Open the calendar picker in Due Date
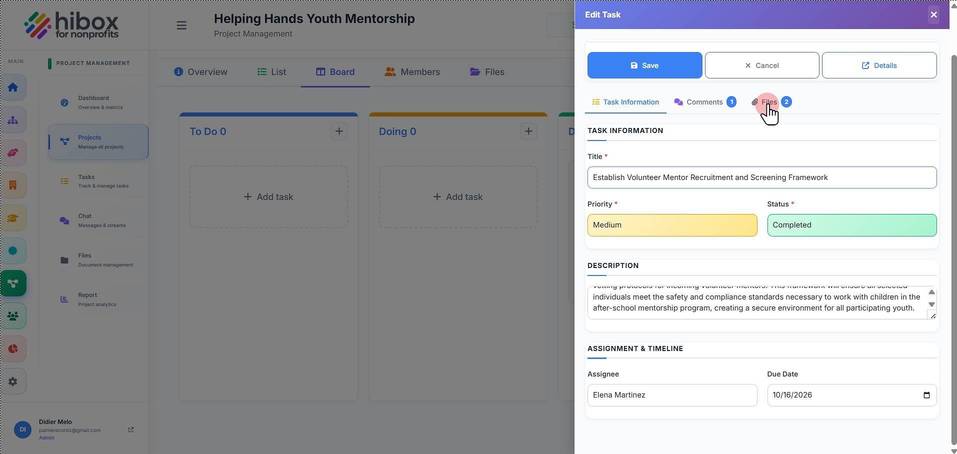 pyautogui.click(x=926, y=395)
